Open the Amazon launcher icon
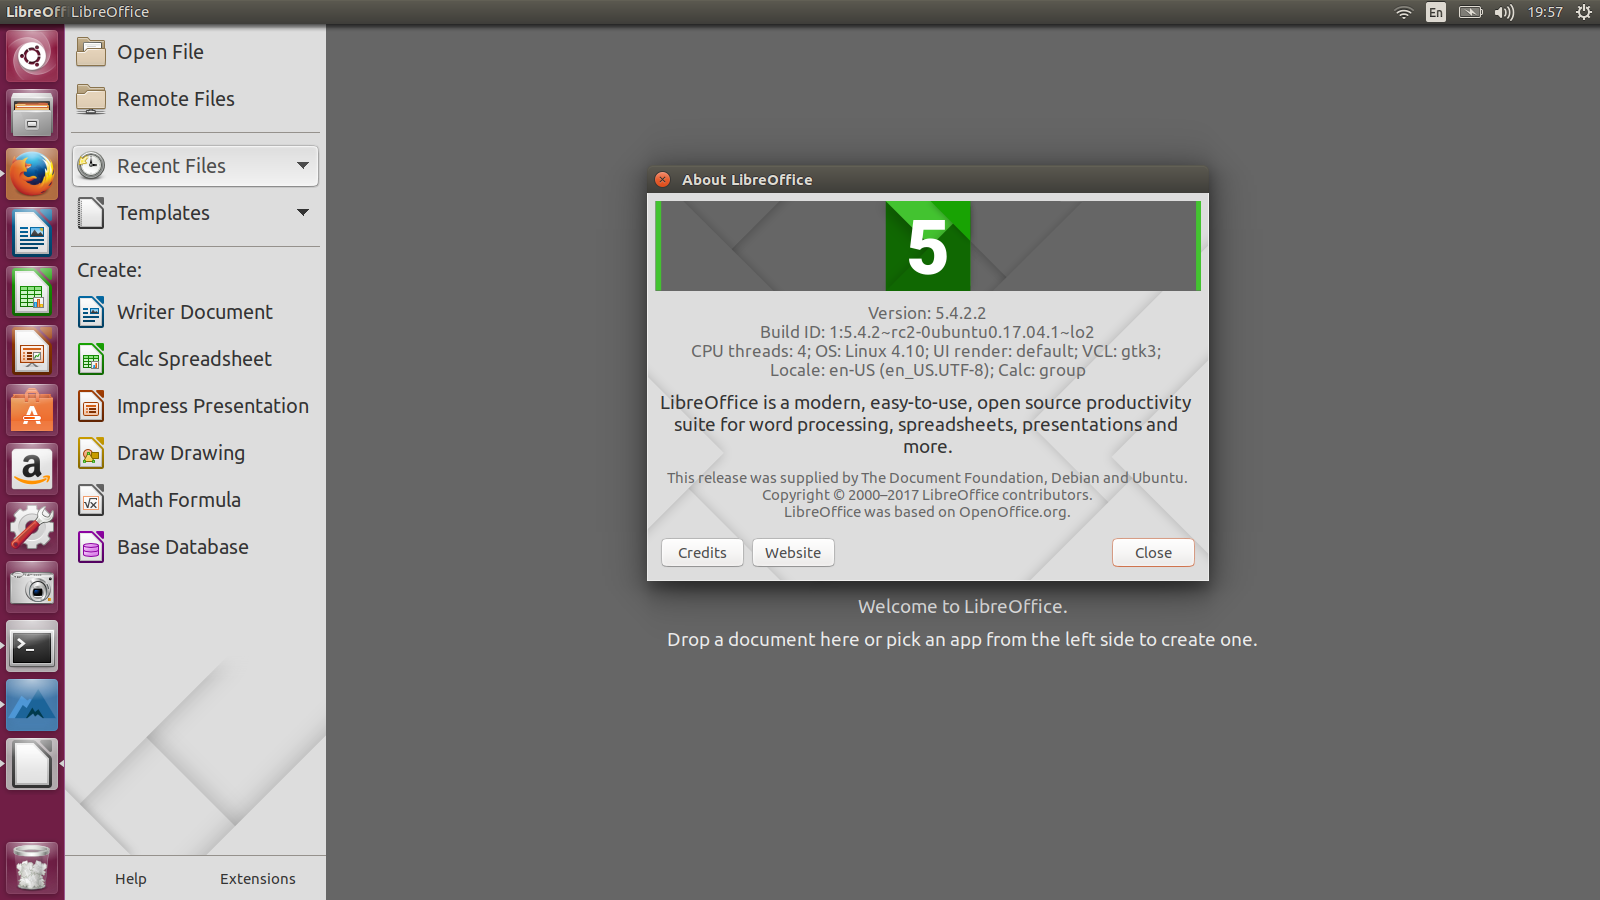1600x900 pixels. click(x=32, y=469)
